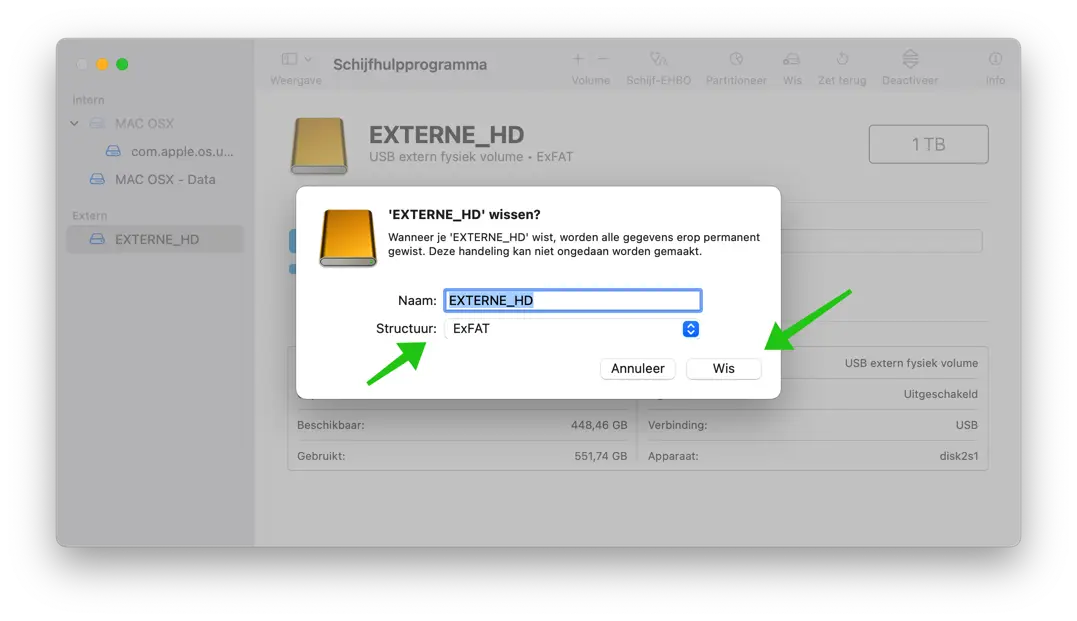Collapse the MAC OSX disk tree

tap(74, 124)
